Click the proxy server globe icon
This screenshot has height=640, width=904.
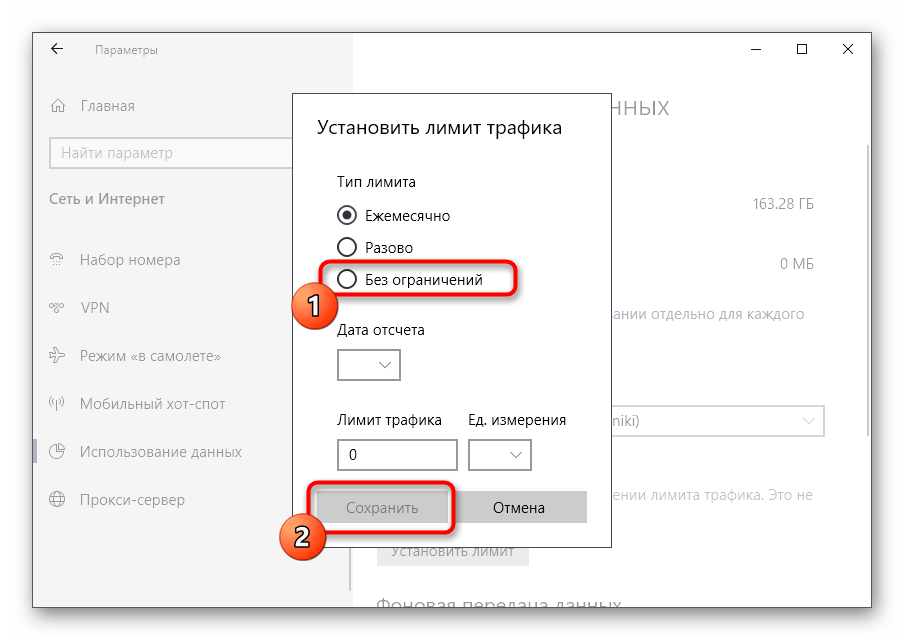57,500
